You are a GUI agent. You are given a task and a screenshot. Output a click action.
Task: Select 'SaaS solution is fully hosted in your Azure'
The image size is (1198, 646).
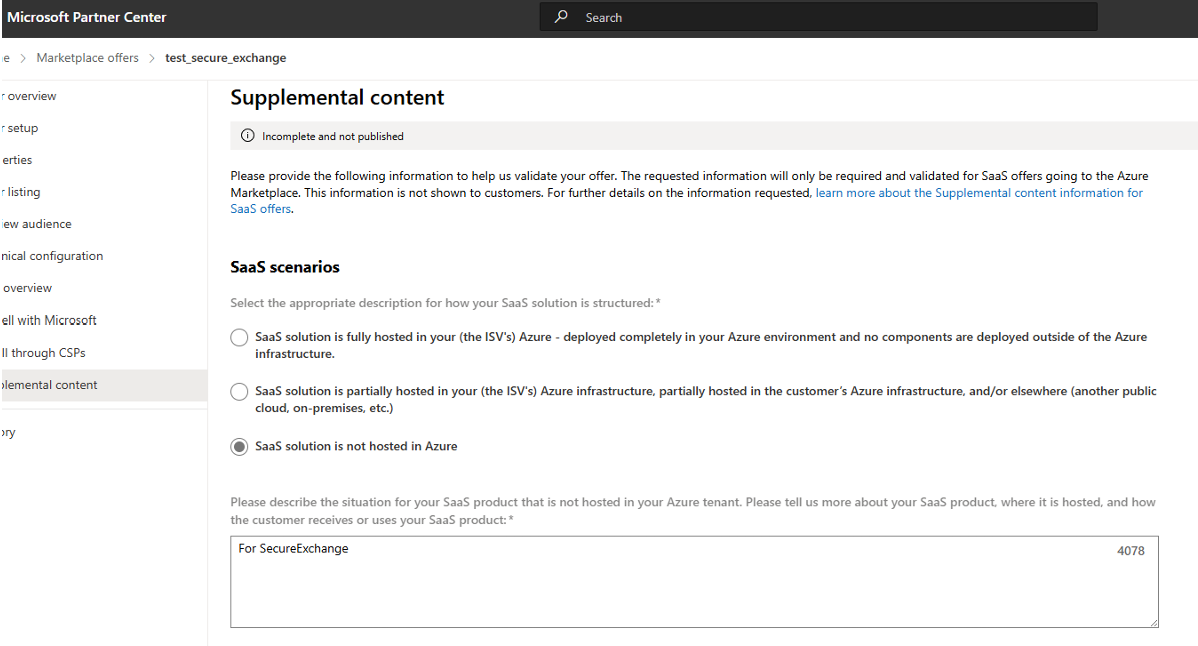239,337
